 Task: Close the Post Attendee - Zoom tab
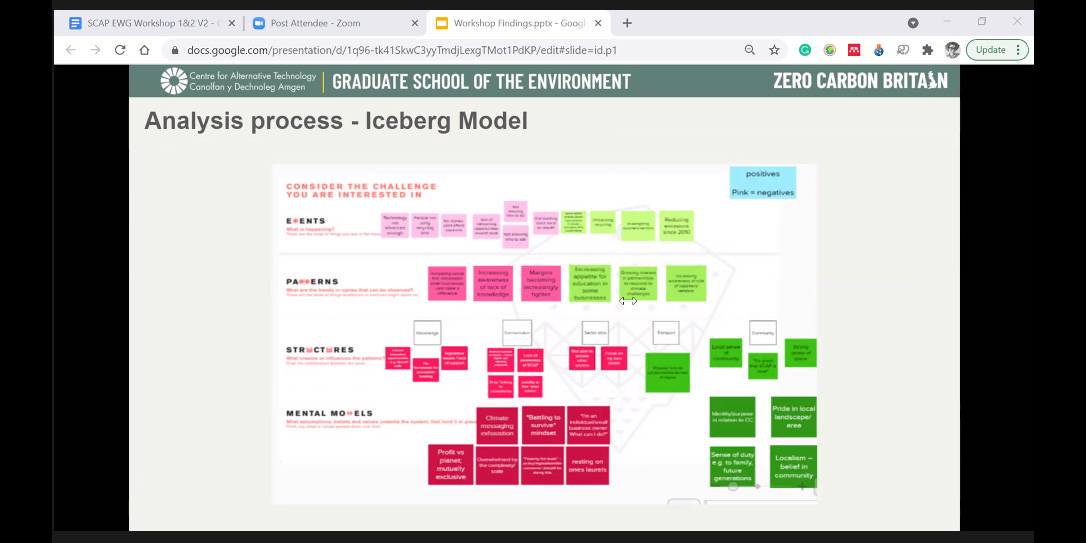tap(415, 23)
